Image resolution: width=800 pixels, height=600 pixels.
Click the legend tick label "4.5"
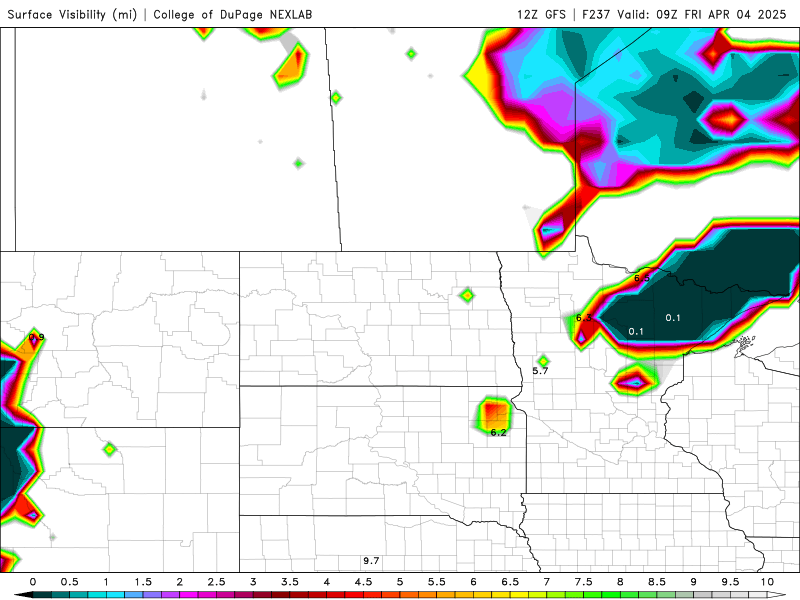point(363,582)
